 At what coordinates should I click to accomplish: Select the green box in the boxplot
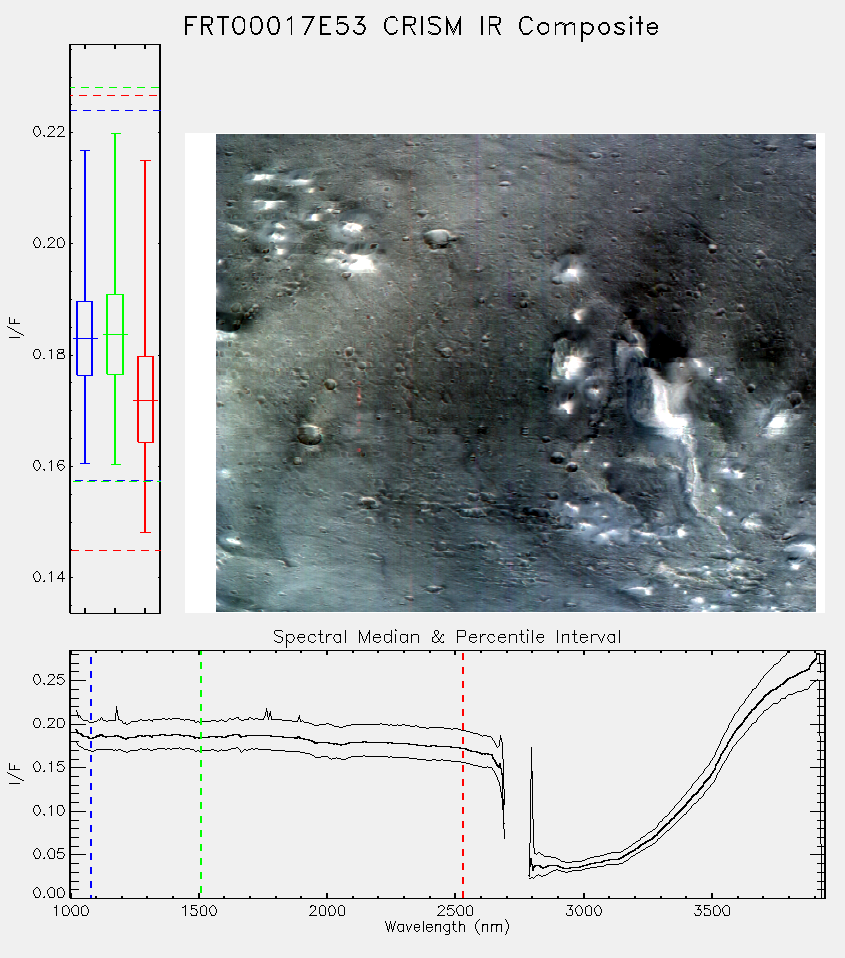click(115, 334)
